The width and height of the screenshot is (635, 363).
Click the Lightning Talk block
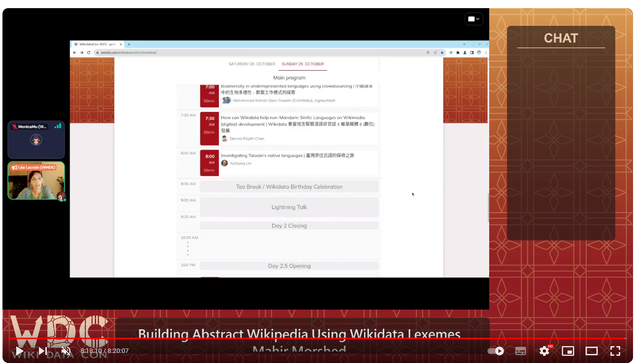[289, 207]
